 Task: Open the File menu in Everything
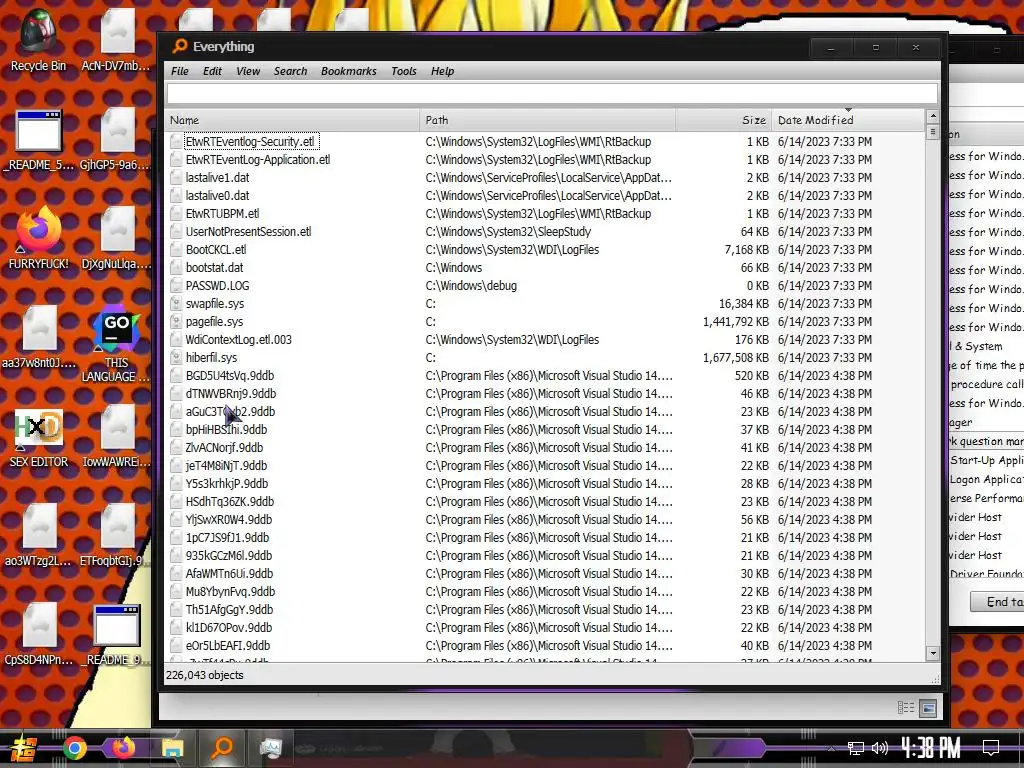coord(180,71)
